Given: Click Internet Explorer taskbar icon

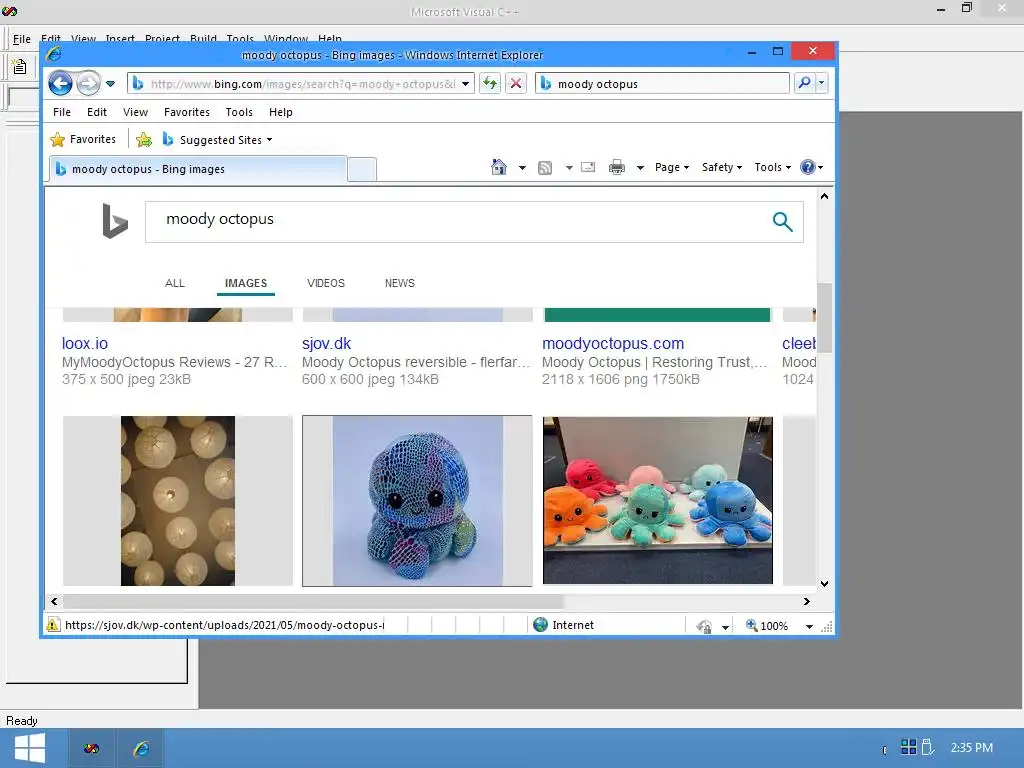Looking at the screenshot, I should [x=140, y=748].
